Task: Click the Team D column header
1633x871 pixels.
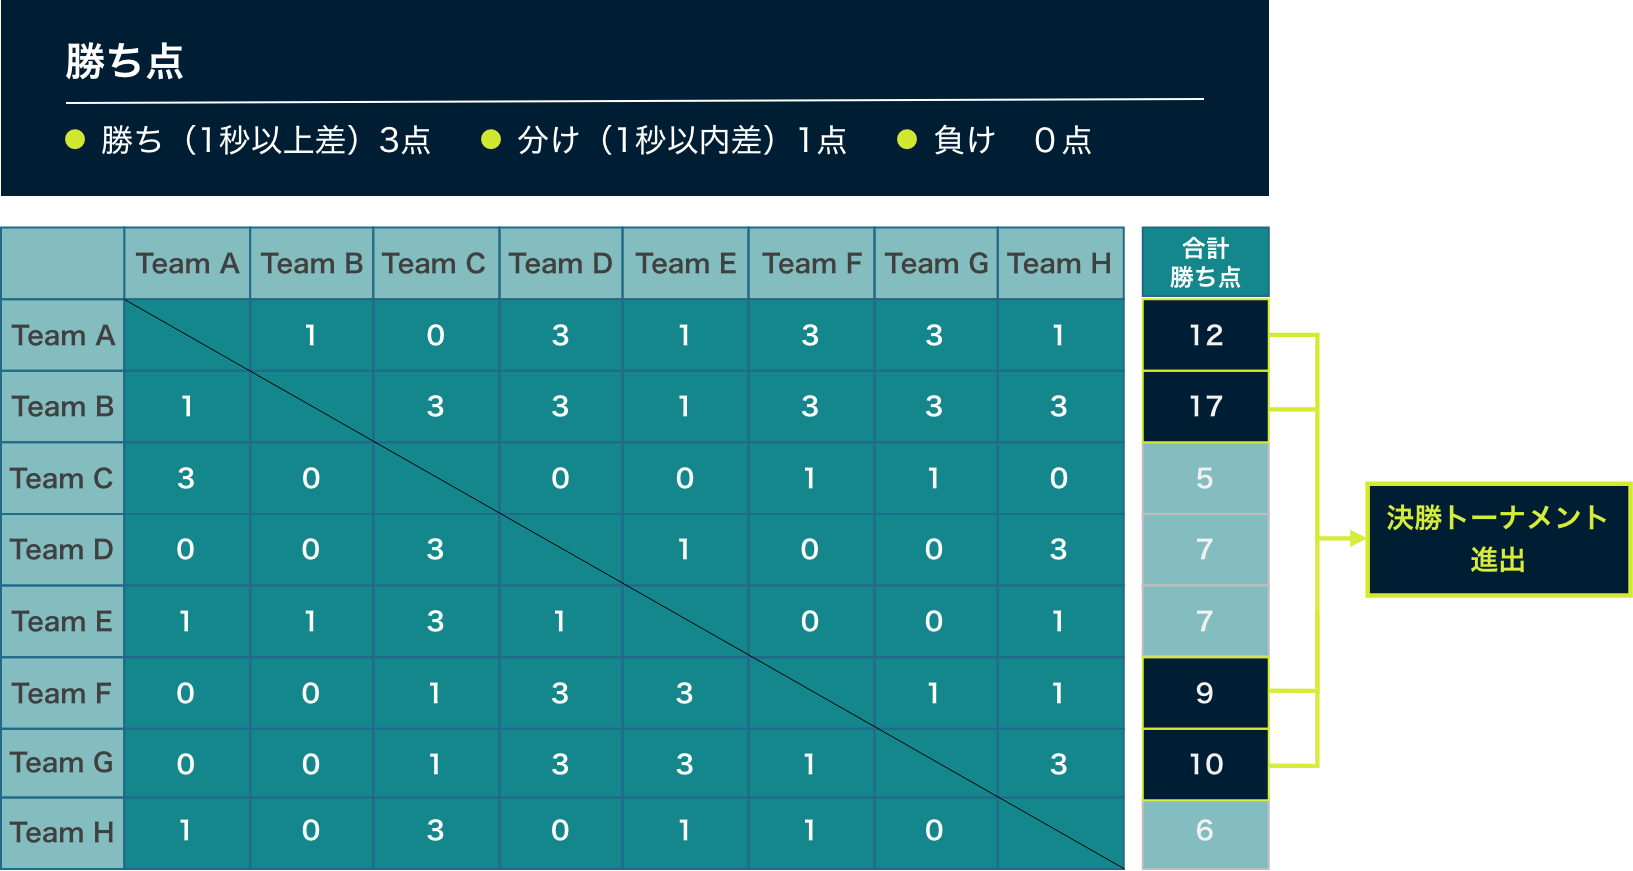Action: pos(560,264)
